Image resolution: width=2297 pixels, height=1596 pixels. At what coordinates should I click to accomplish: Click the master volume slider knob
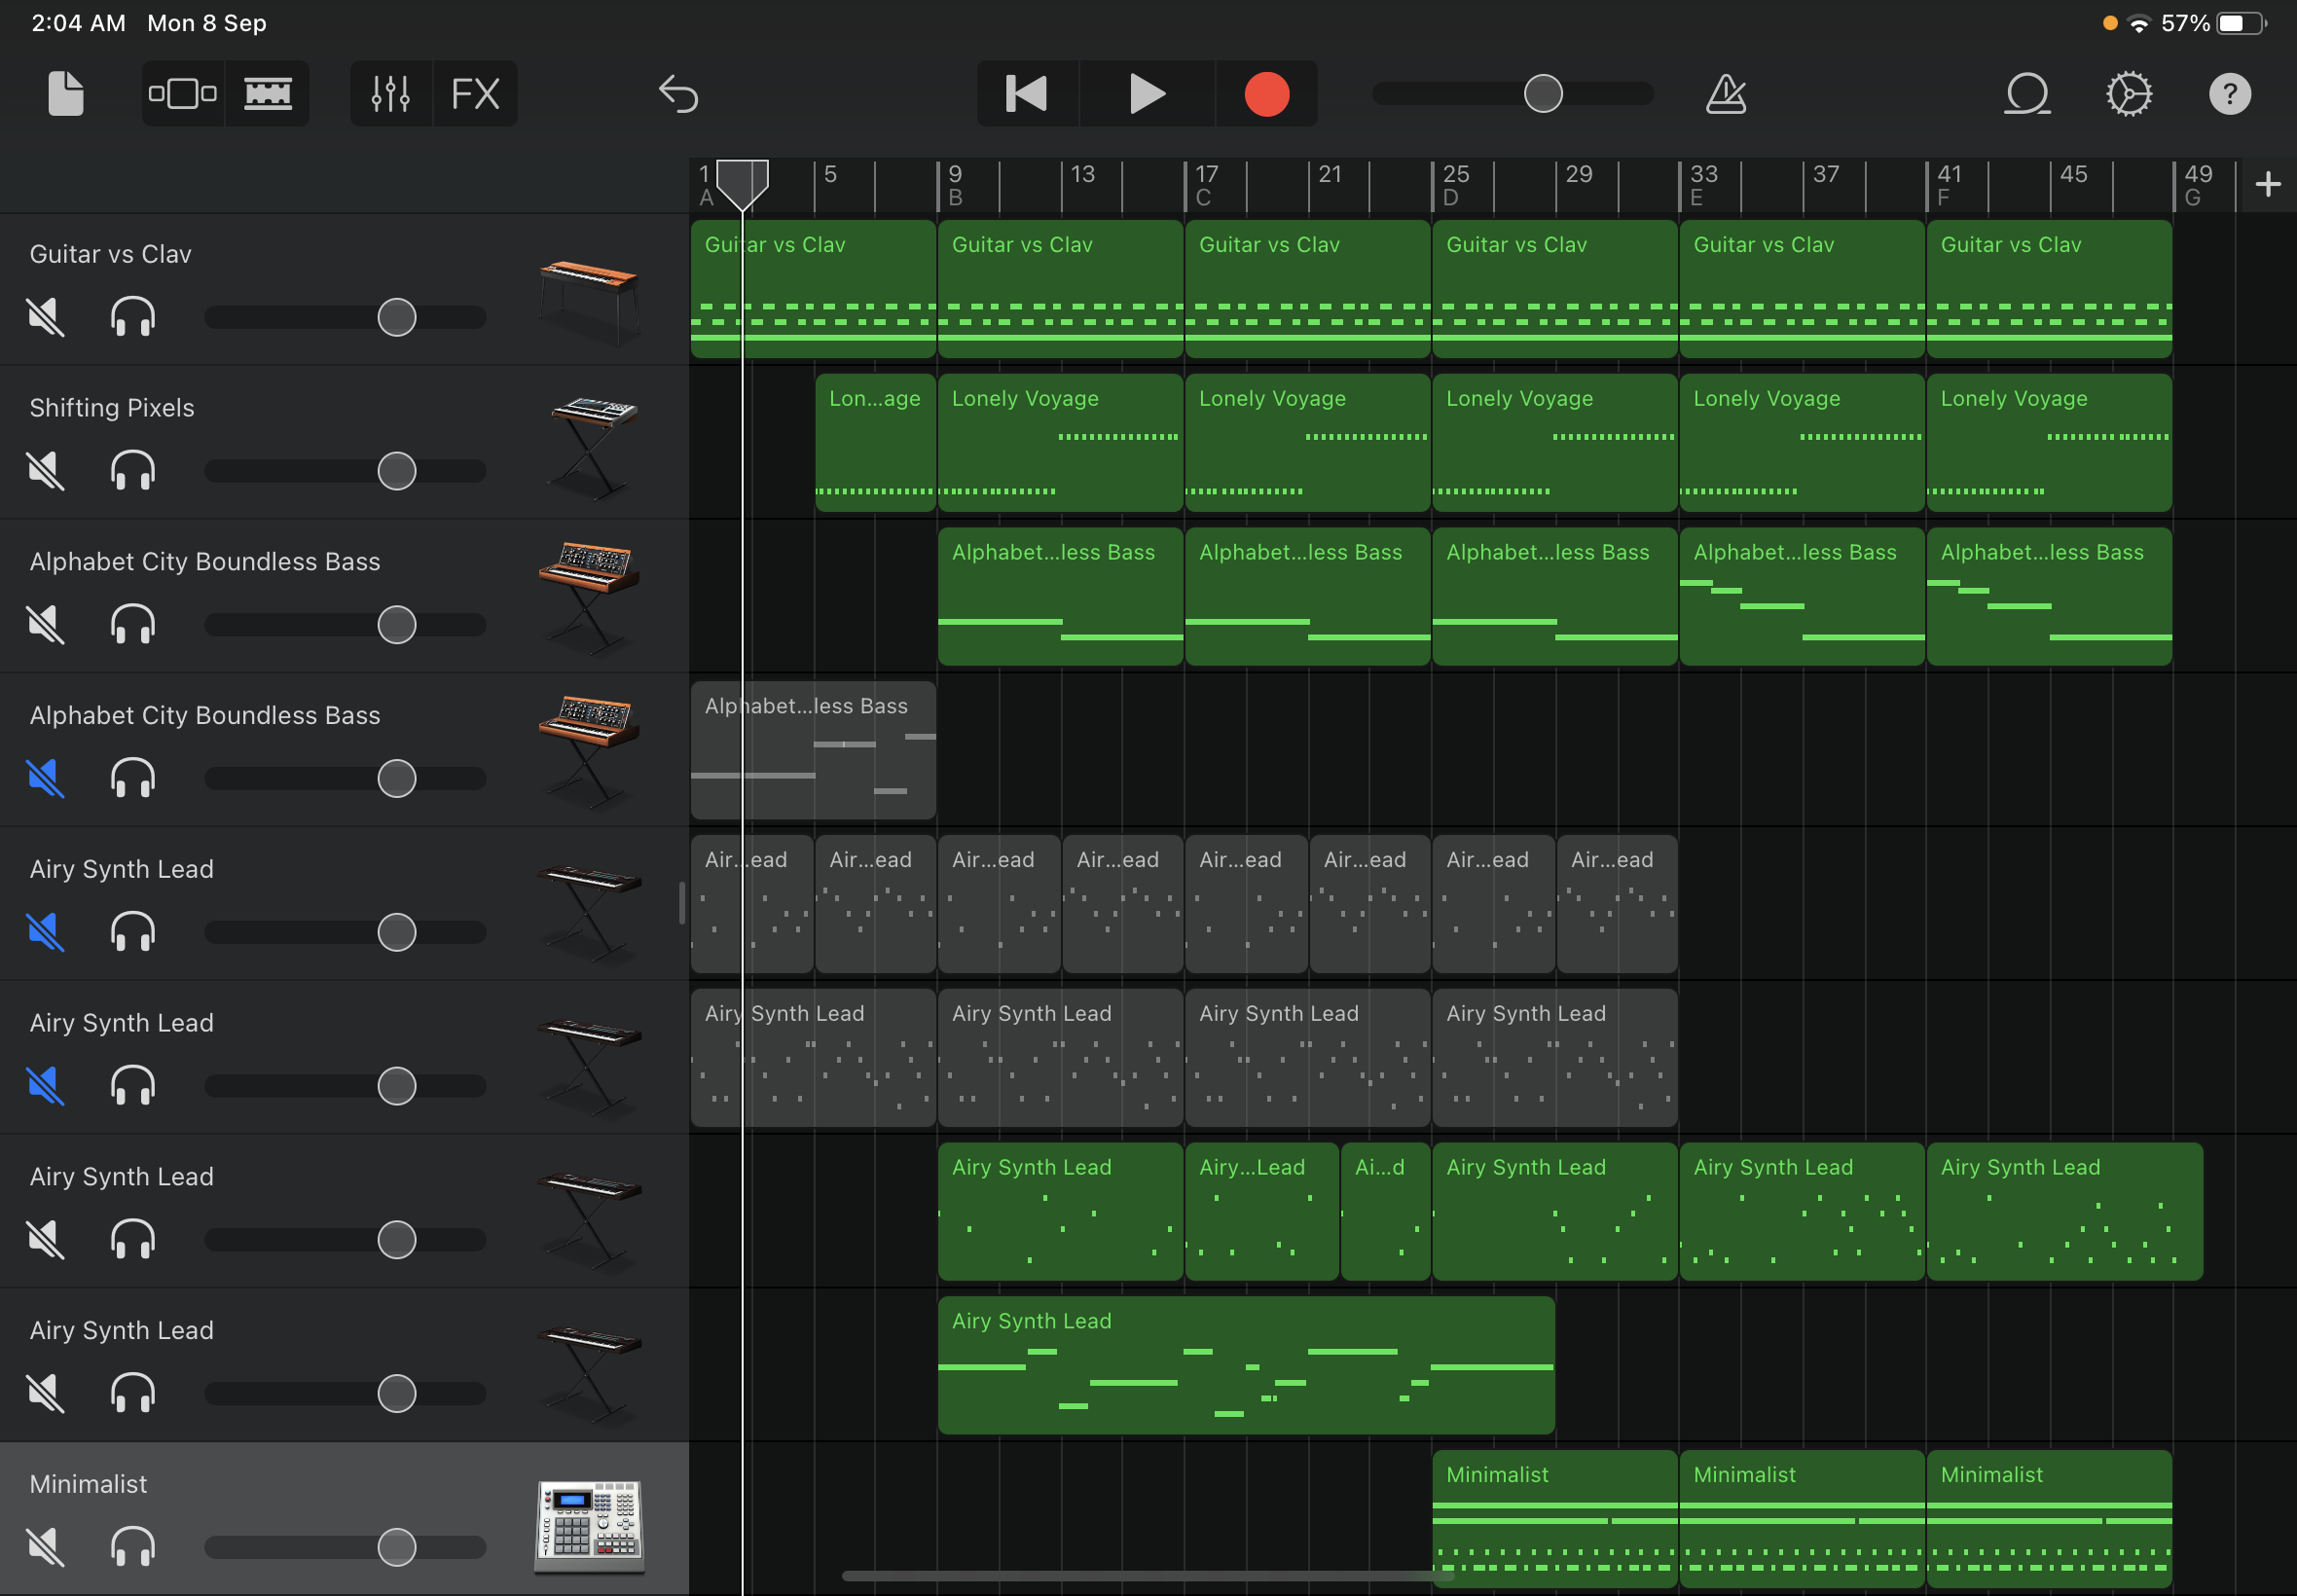point(1542,94)
